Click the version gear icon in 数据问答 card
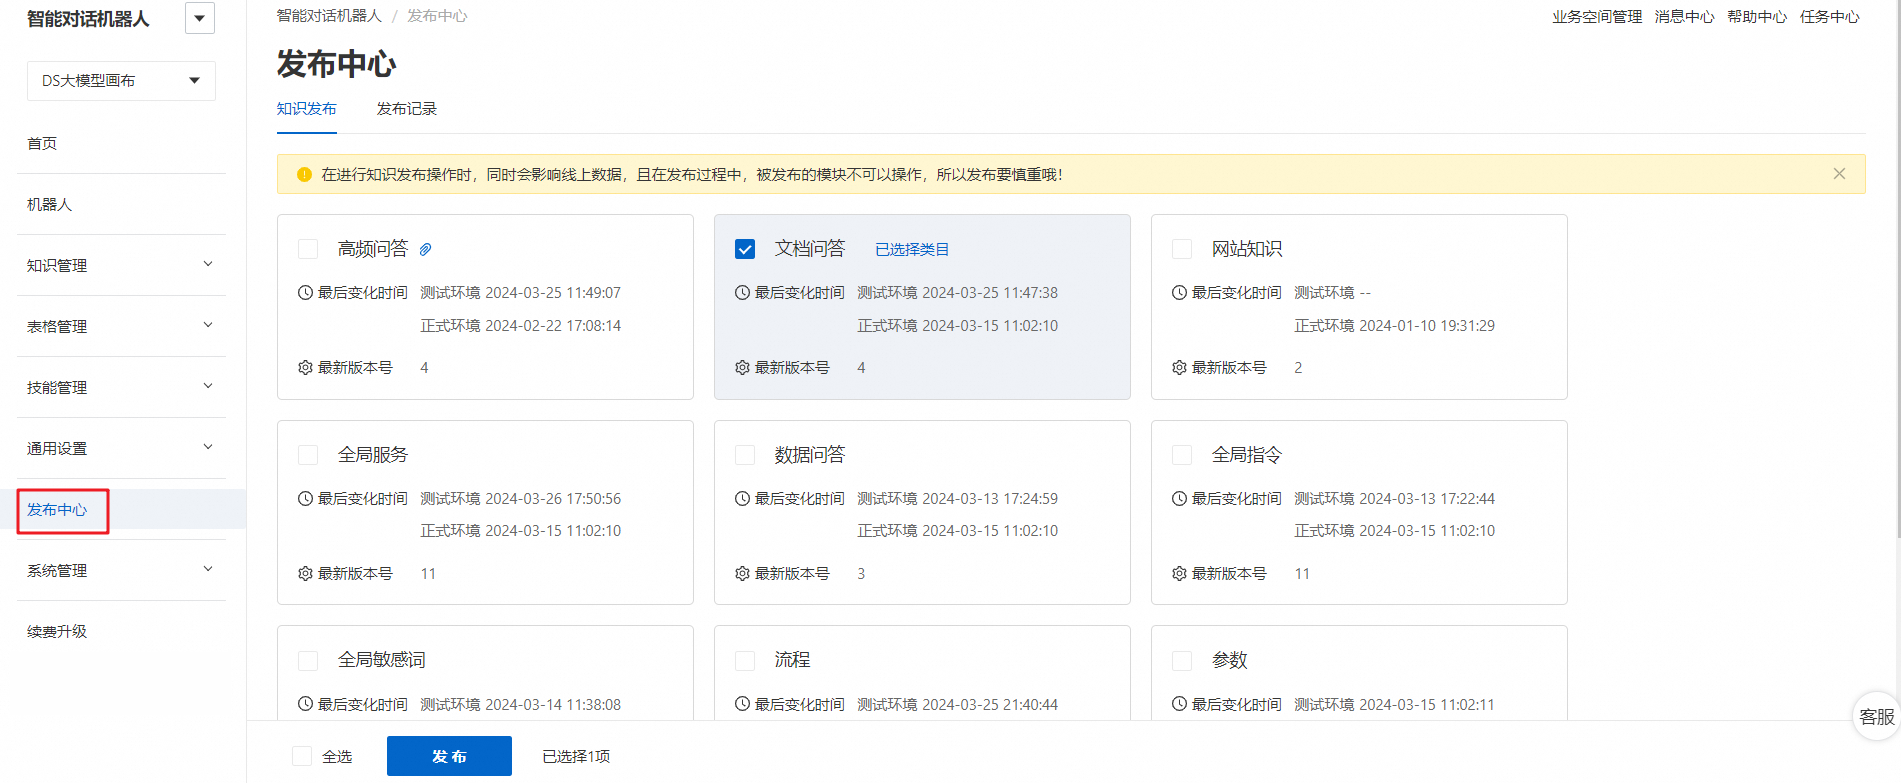 (743, 574)
